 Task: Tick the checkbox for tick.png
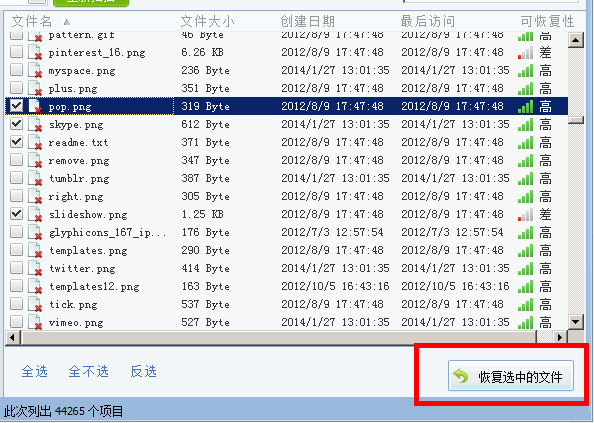click(x=16, y=304)
